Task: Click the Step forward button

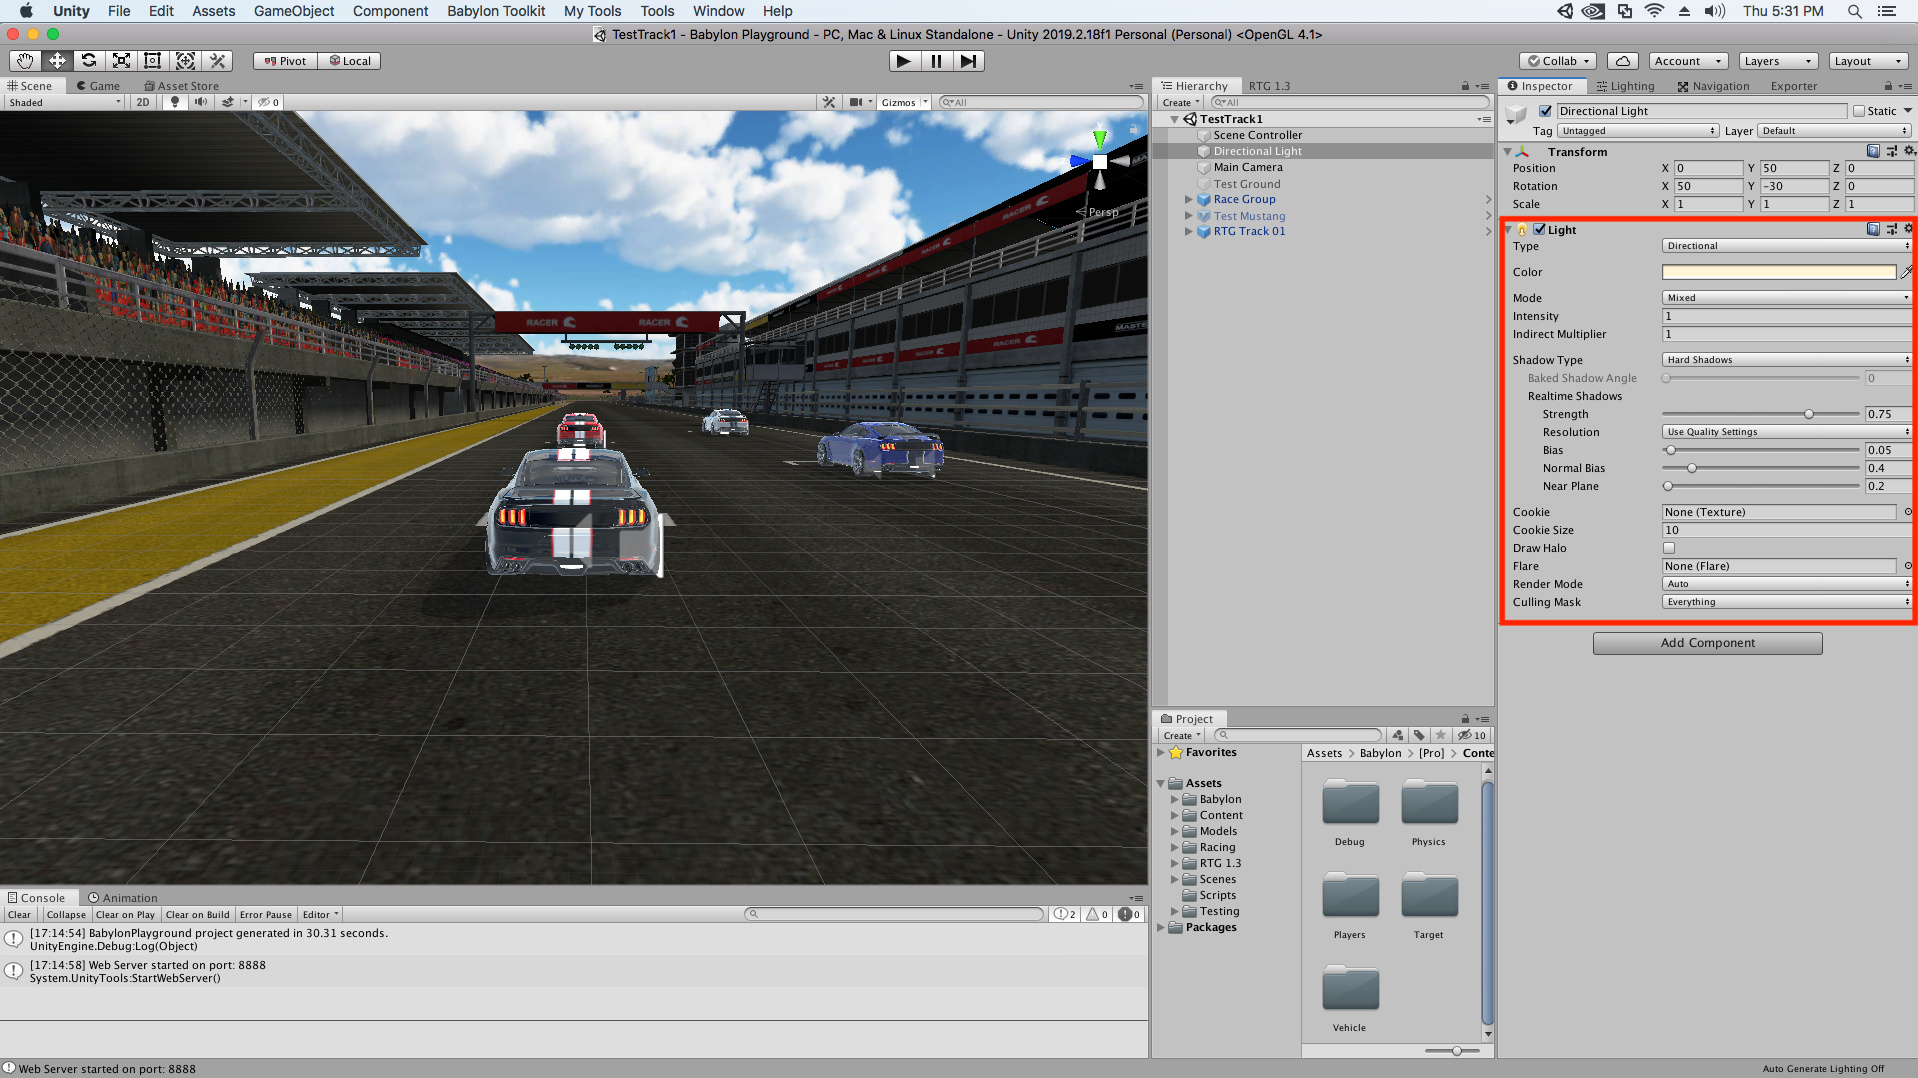Action: 967,61
